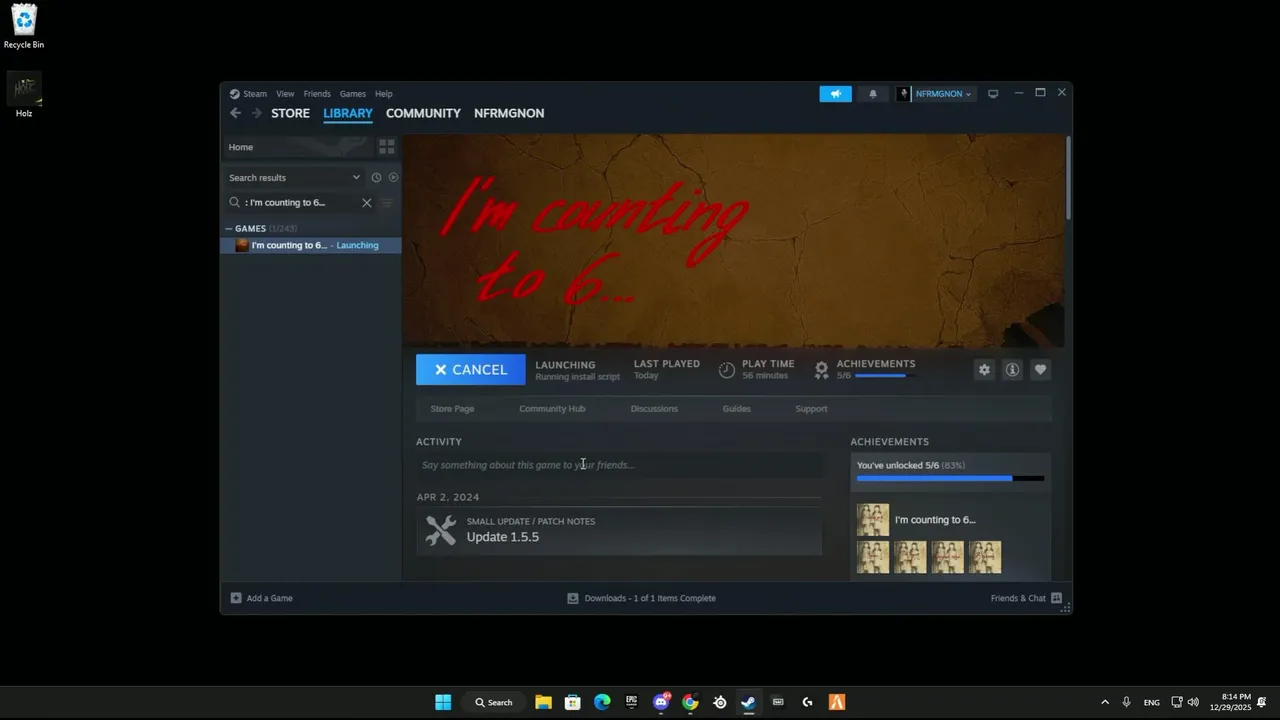Viewport: 1280px width, 720px height.
Task: Click the Add a Game plus icon
Action: [236, 598]
